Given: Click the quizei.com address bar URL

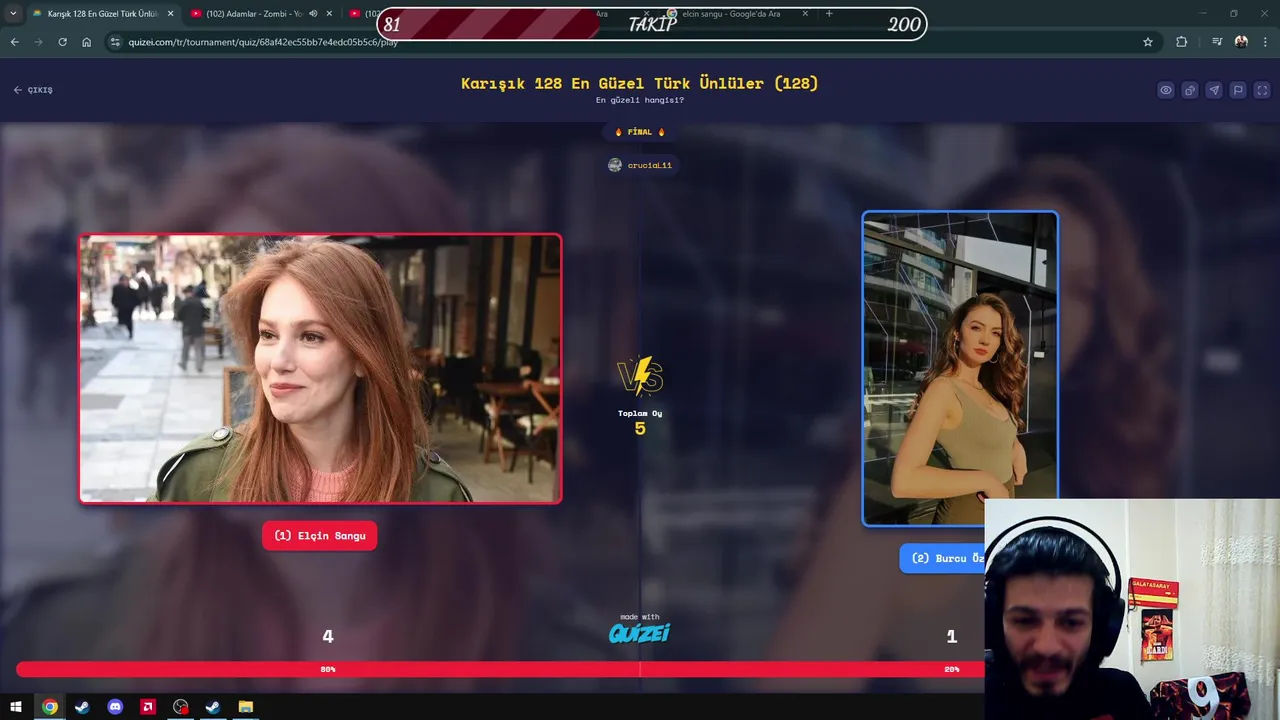Looking at the screenshot, I should (263, 42).
